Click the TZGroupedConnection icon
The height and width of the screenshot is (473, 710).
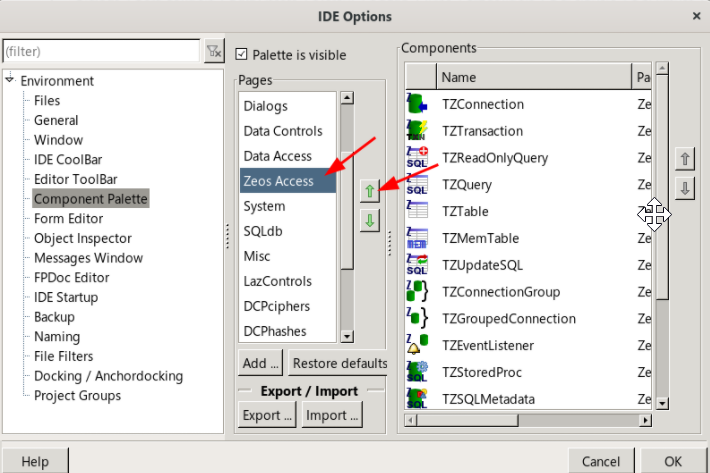click(x=417, y=318)
